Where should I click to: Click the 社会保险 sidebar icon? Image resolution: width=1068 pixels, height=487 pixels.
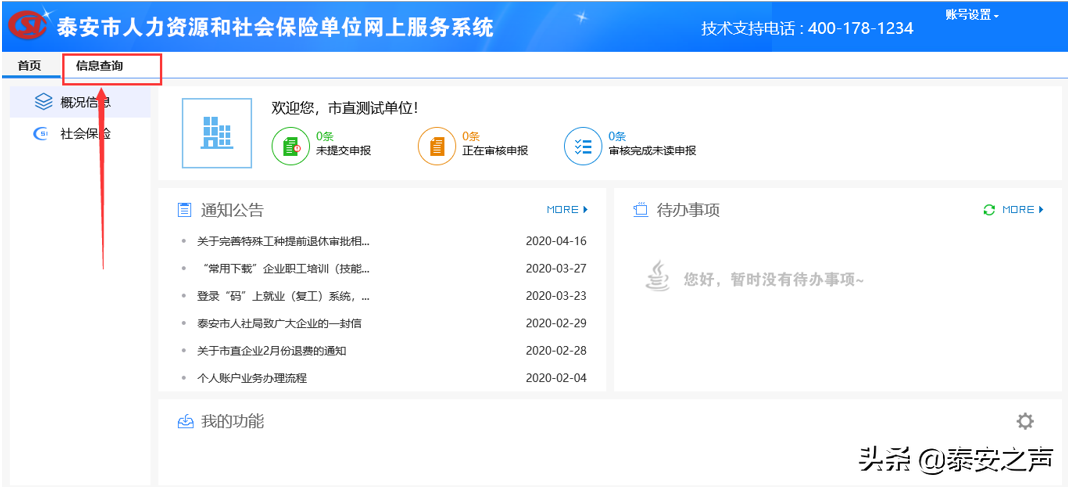click(x=41, y=133)
